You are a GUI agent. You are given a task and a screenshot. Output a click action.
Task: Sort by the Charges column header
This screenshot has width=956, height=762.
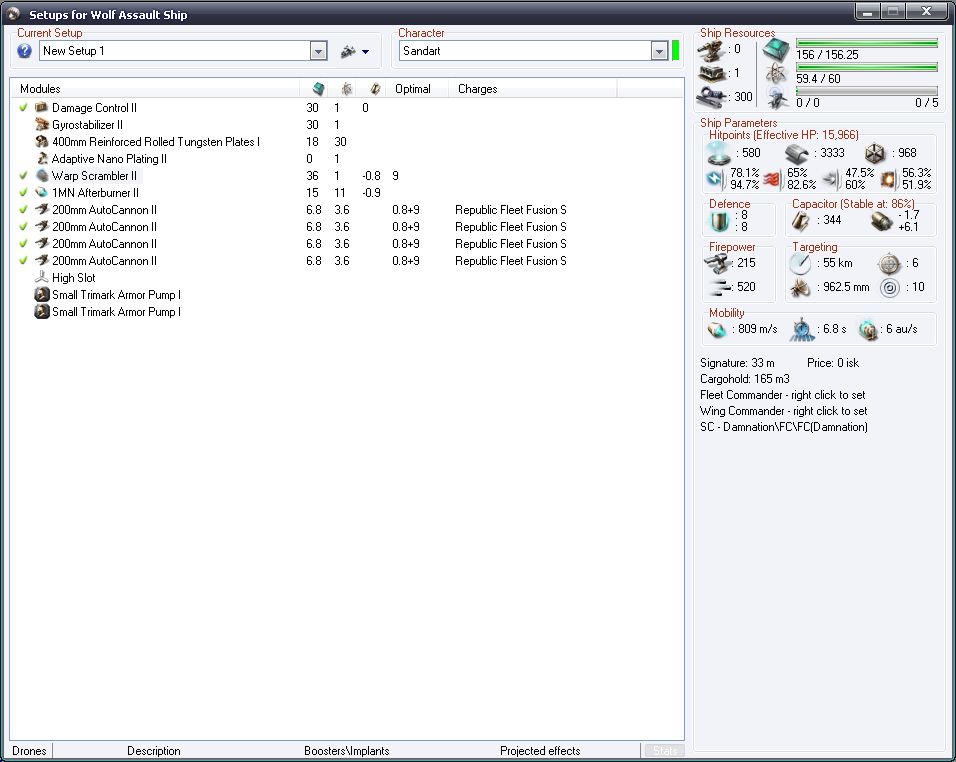[x=532, y=89]
